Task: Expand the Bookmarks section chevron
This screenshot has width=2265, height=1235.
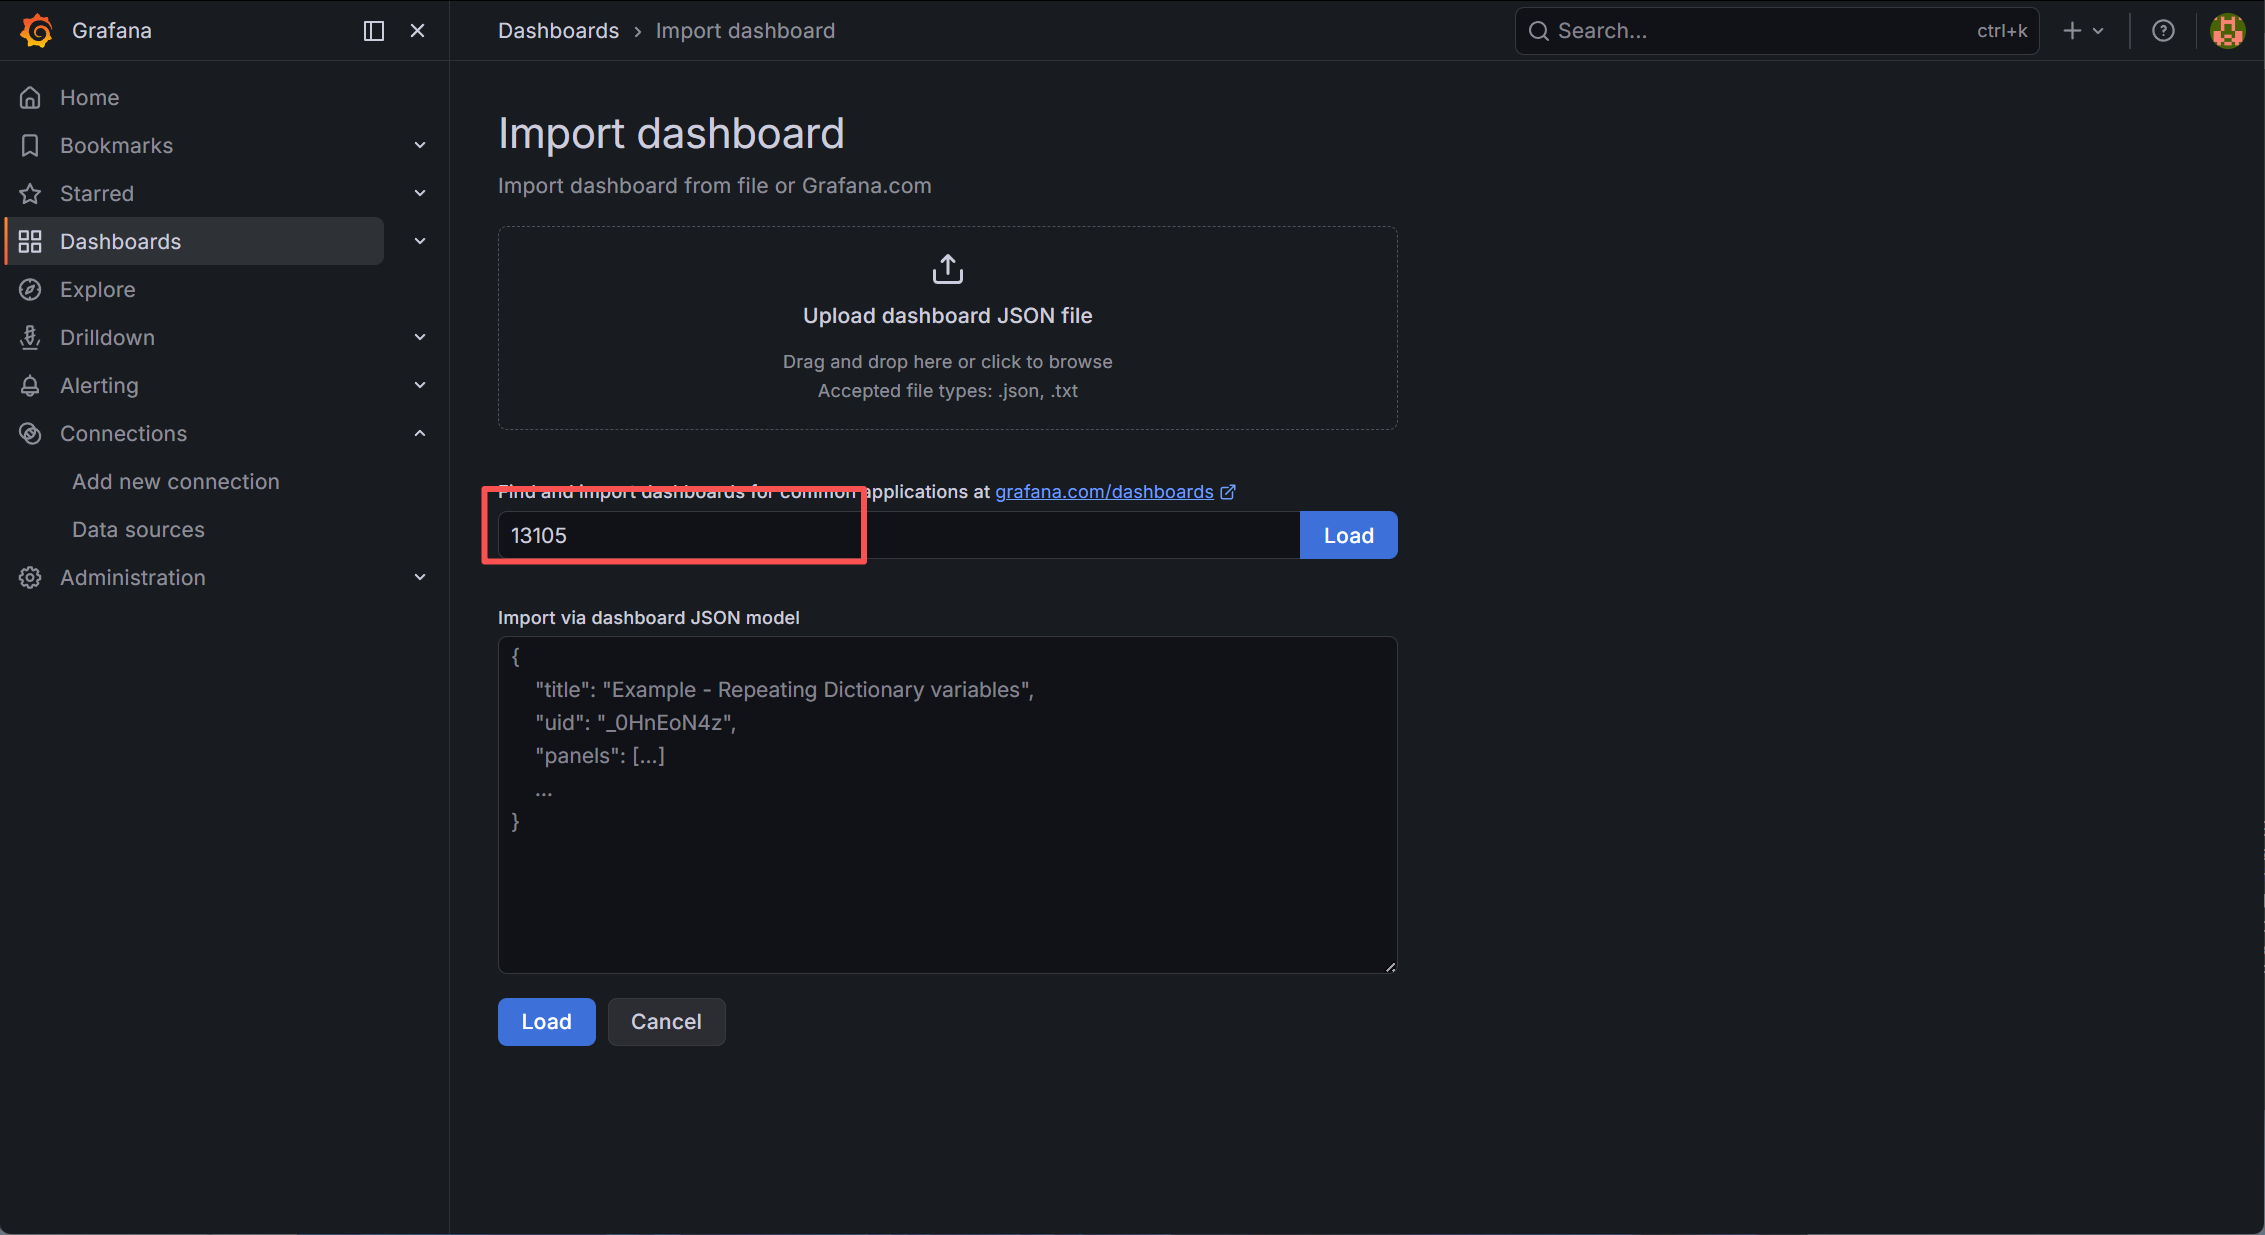Action: [420, 146]
